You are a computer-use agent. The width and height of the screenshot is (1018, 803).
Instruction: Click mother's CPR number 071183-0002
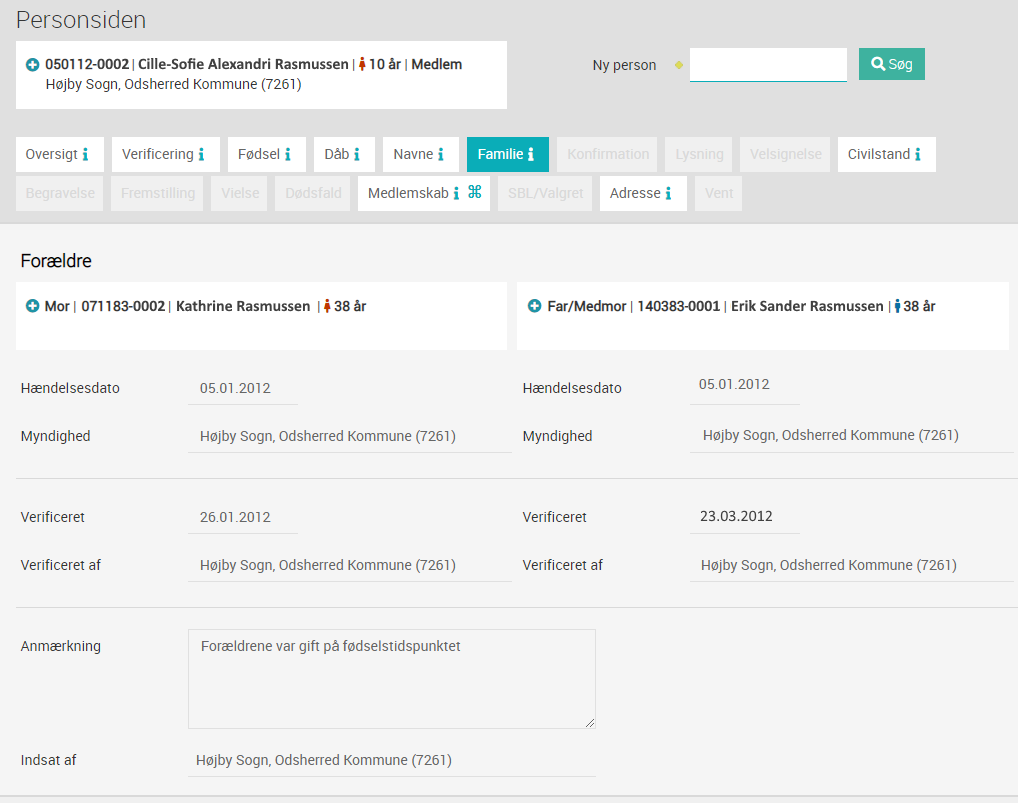(x=123, y=306)
